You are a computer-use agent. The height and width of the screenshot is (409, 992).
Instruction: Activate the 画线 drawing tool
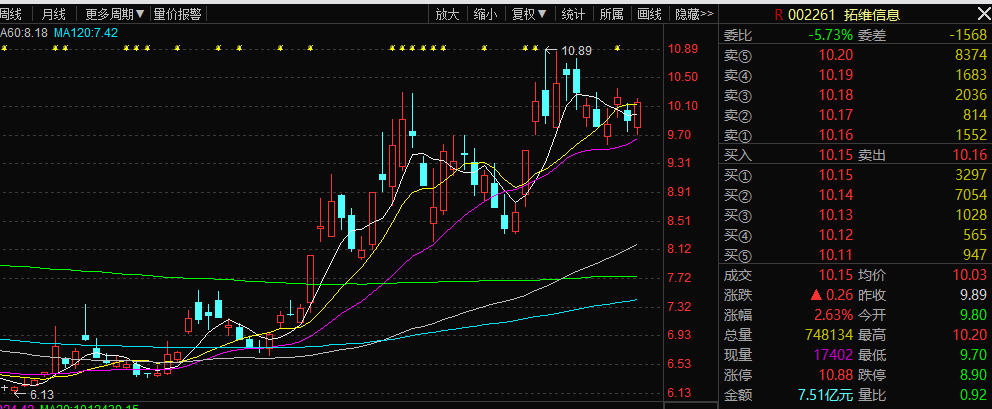(x=649, y=14)
